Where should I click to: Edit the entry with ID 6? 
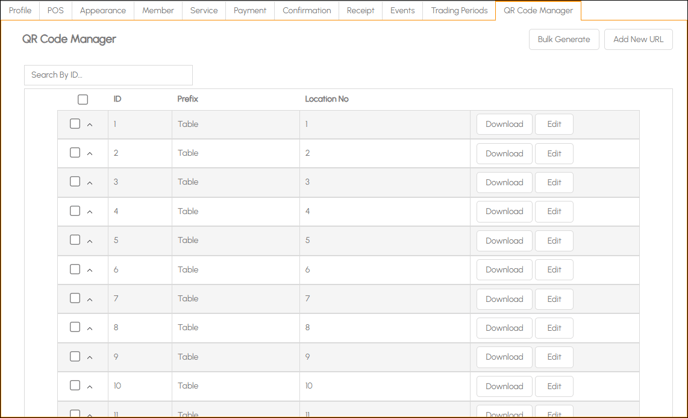554,270
